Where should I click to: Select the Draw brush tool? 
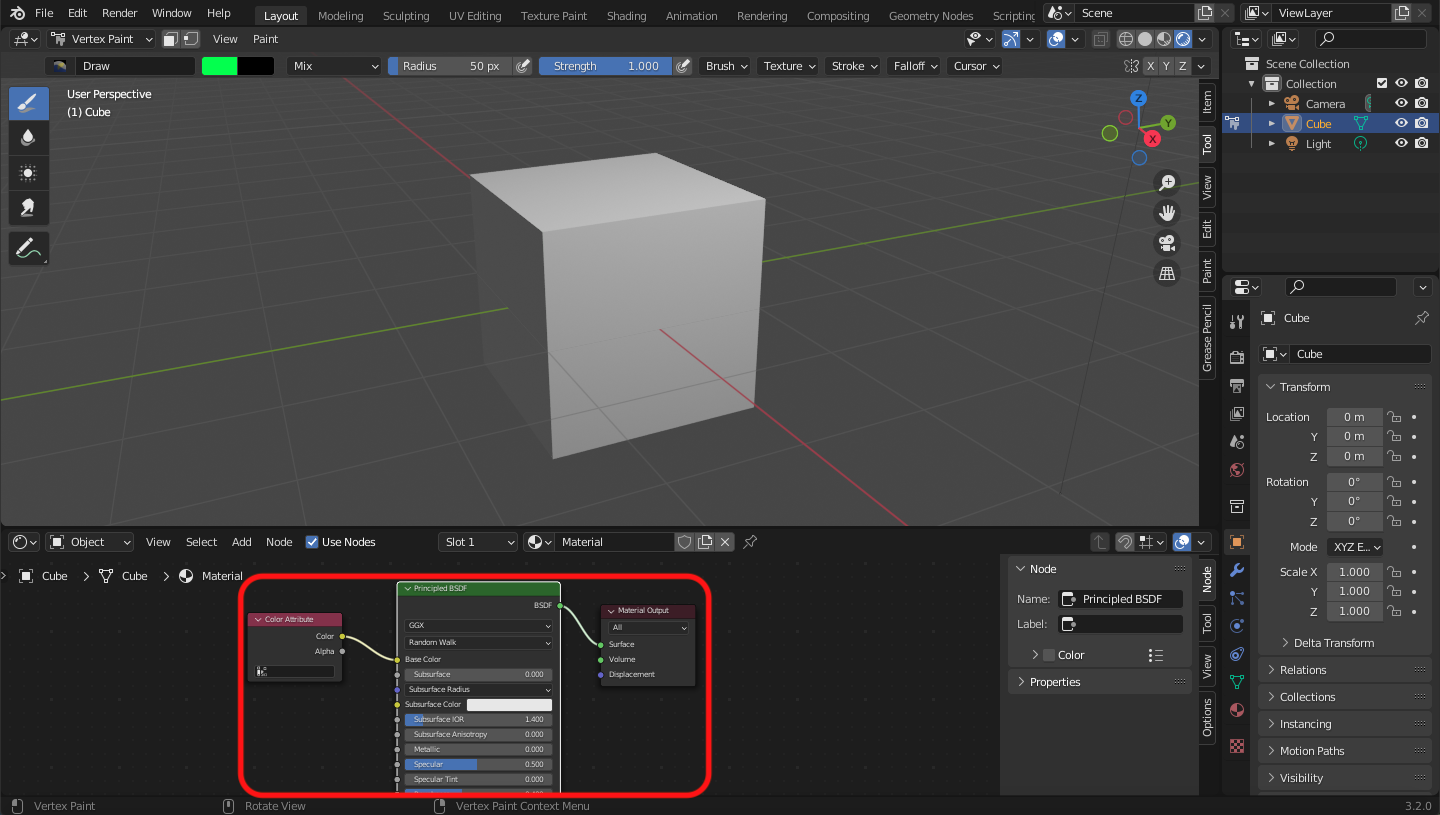(29, 103)
